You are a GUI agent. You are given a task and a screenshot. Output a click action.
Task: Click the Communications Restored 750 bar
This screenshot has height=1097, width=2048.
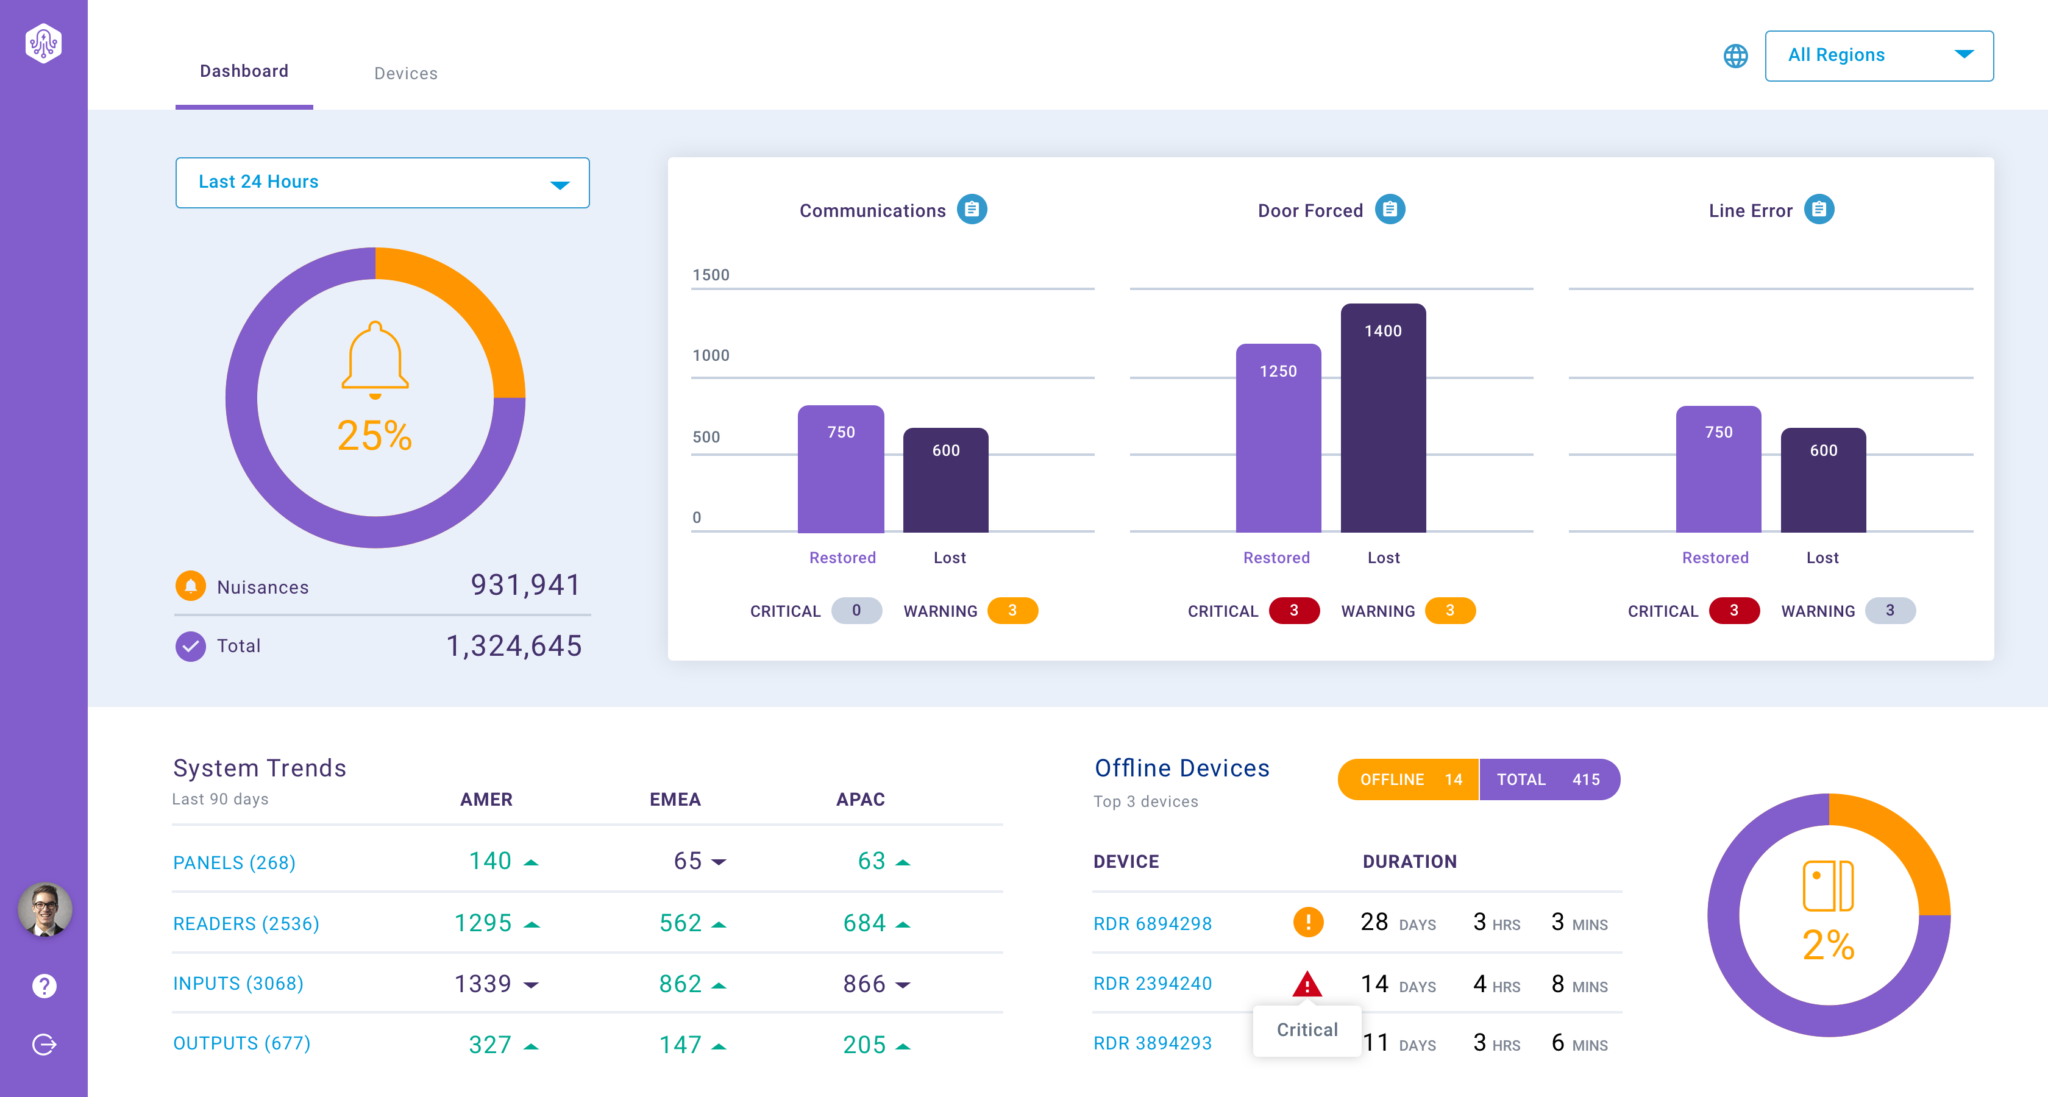841,469
